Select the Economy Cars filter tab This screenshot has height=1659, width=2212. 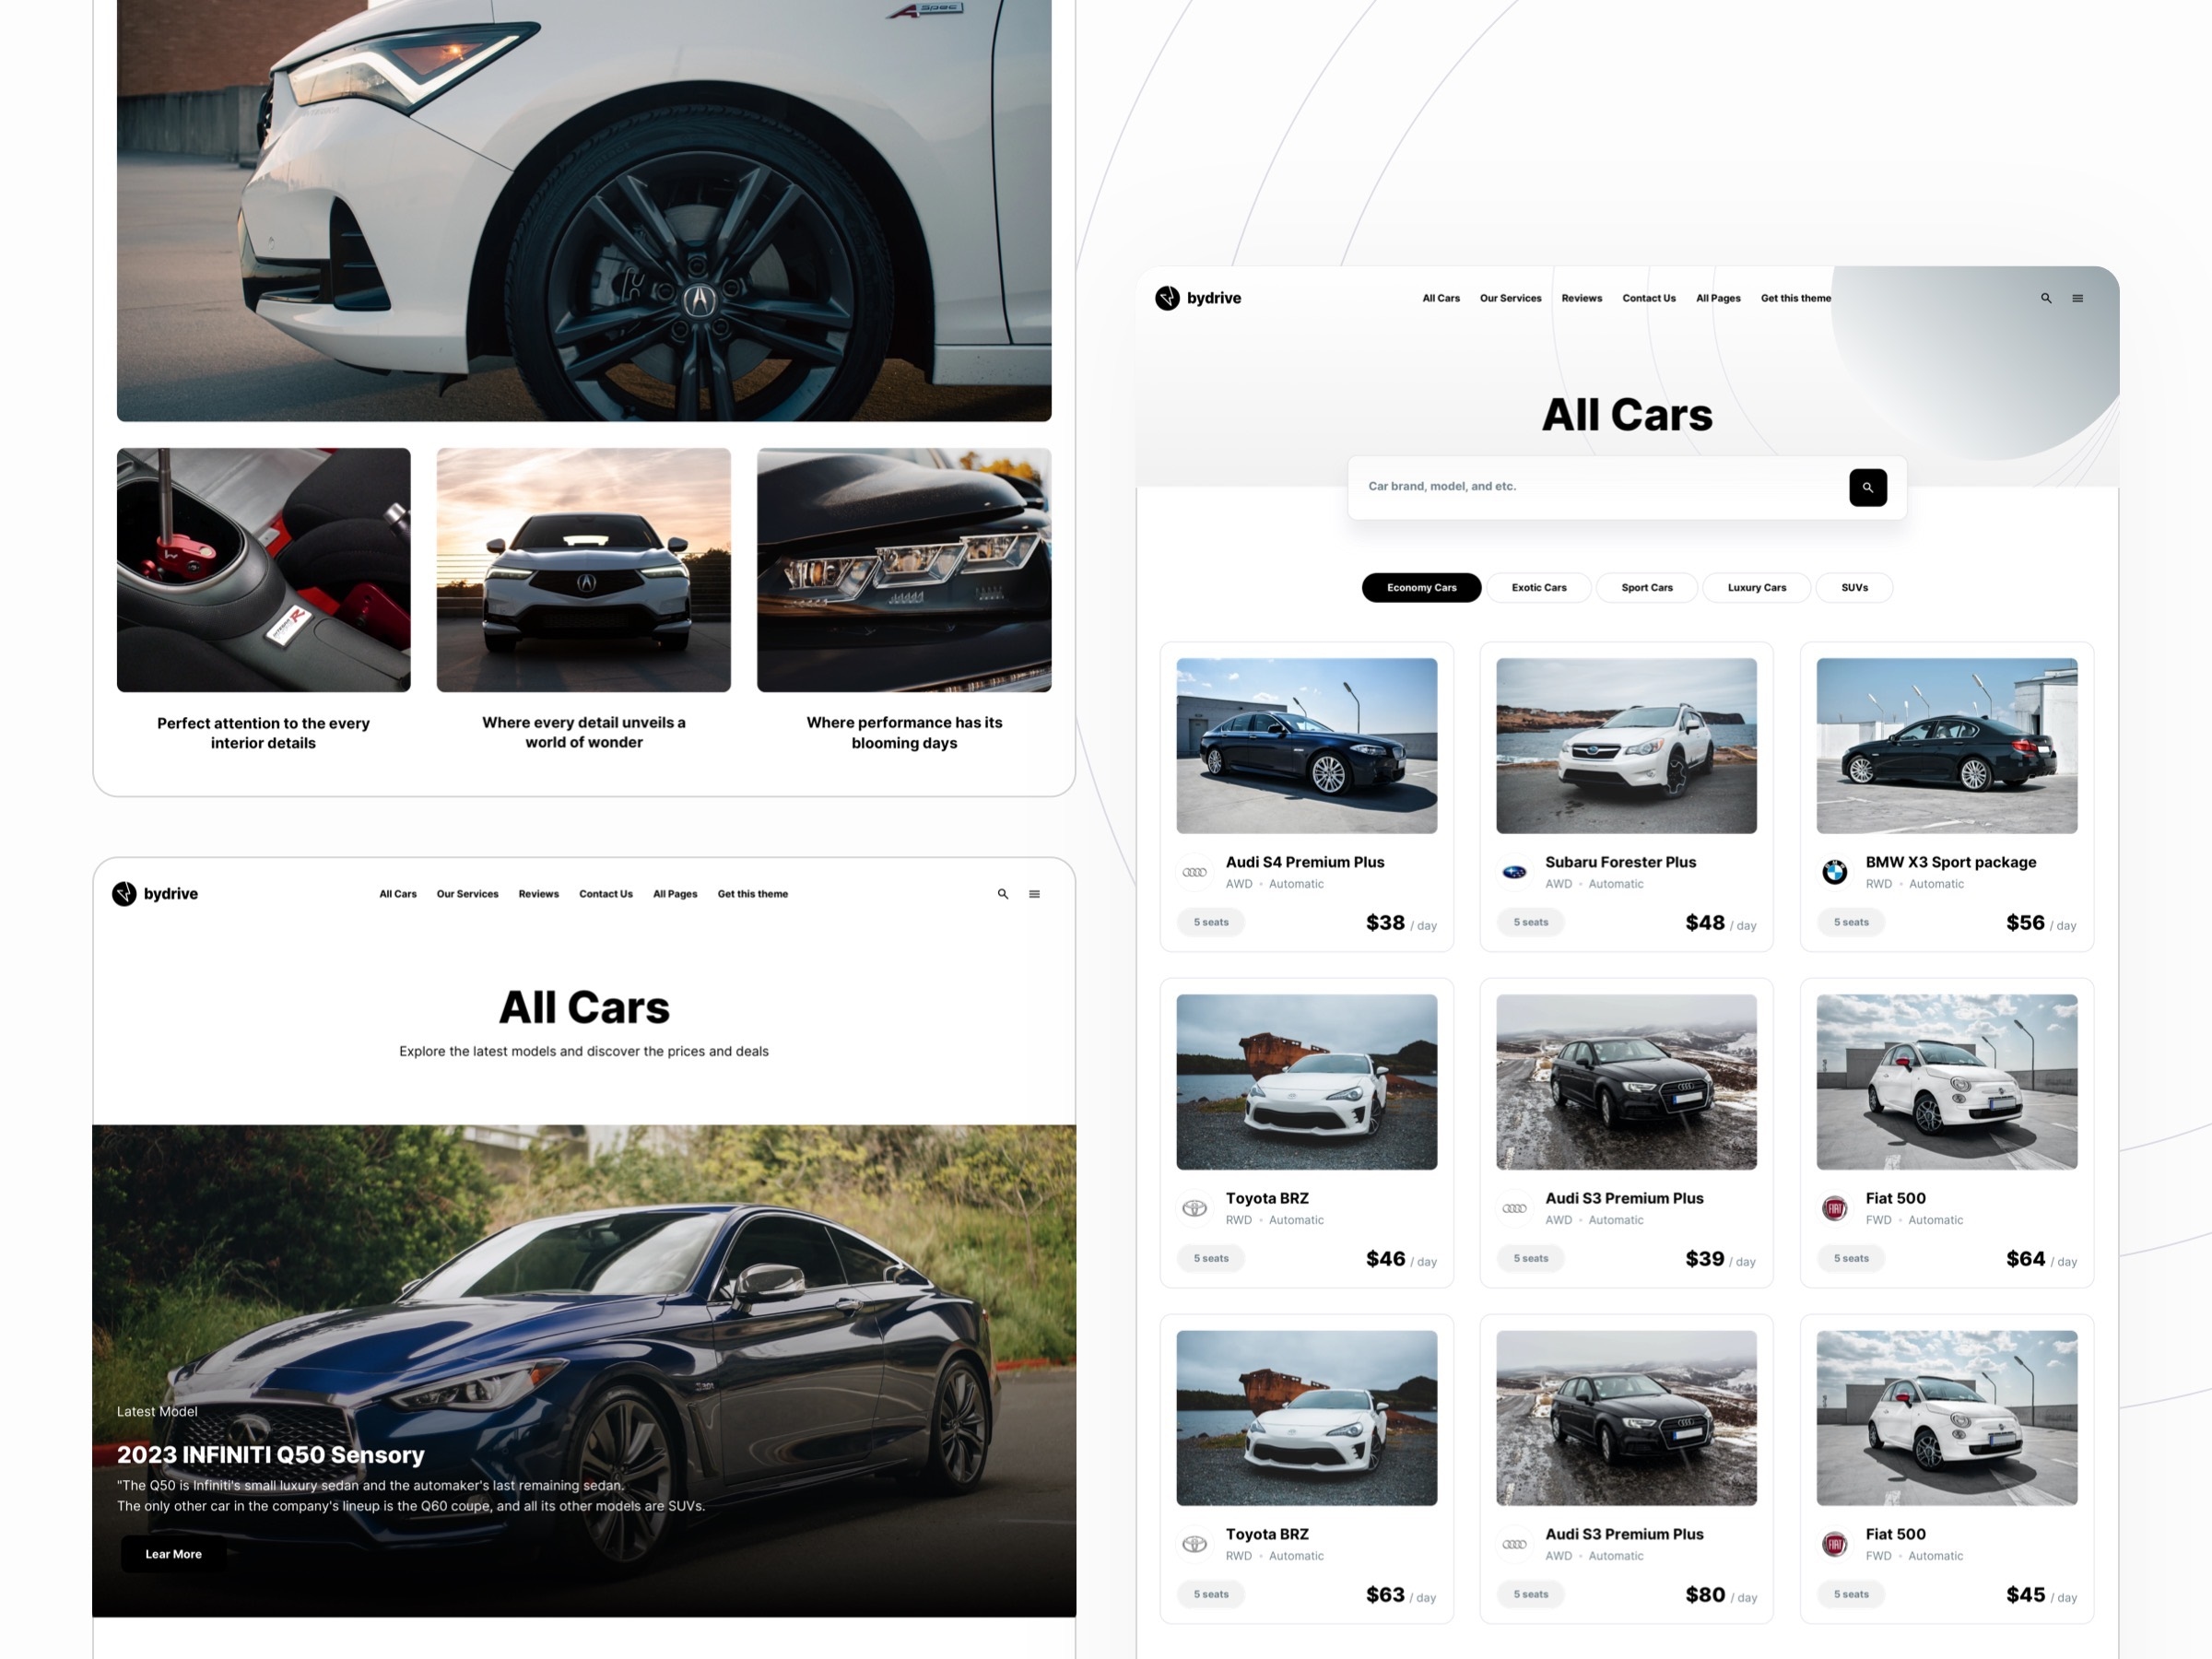coord(1419,587)
